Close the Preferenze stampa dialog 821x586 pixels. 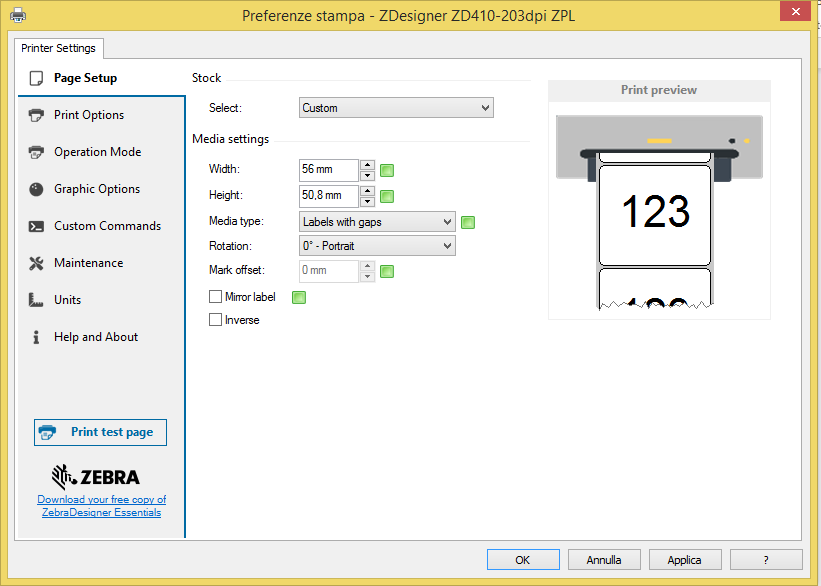coord(795,12)
